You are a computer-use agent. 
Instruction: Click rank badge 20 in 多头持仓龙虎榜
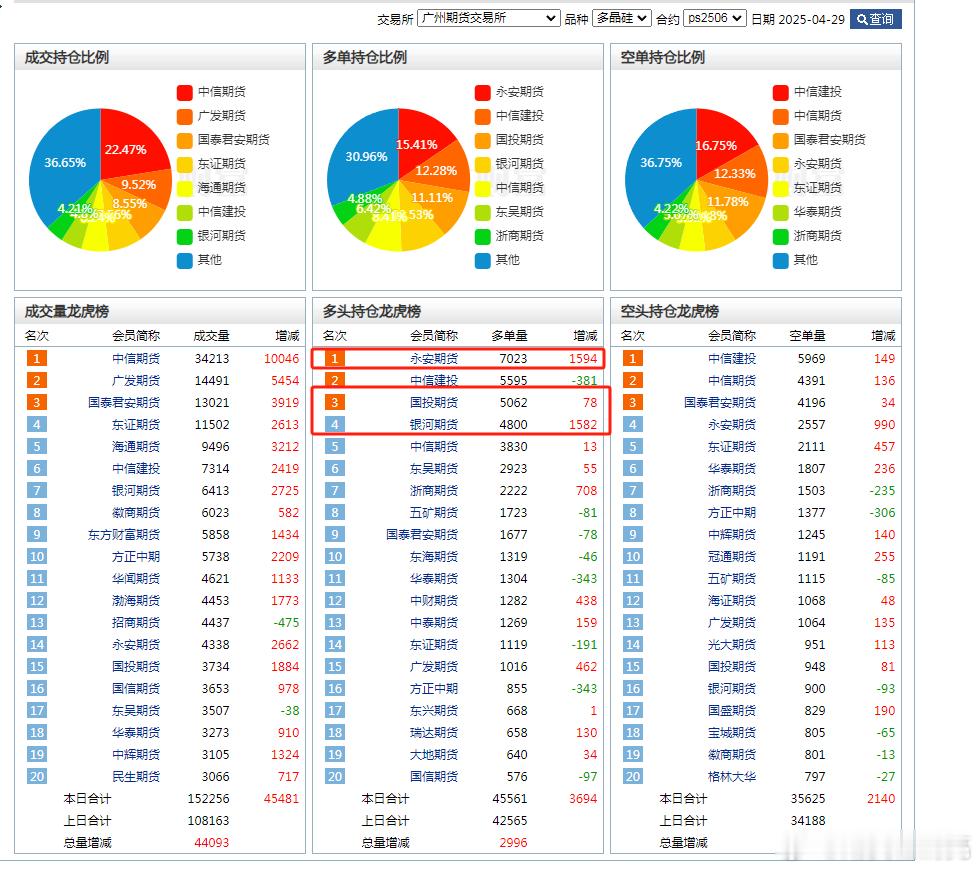[x=335, y=777]
